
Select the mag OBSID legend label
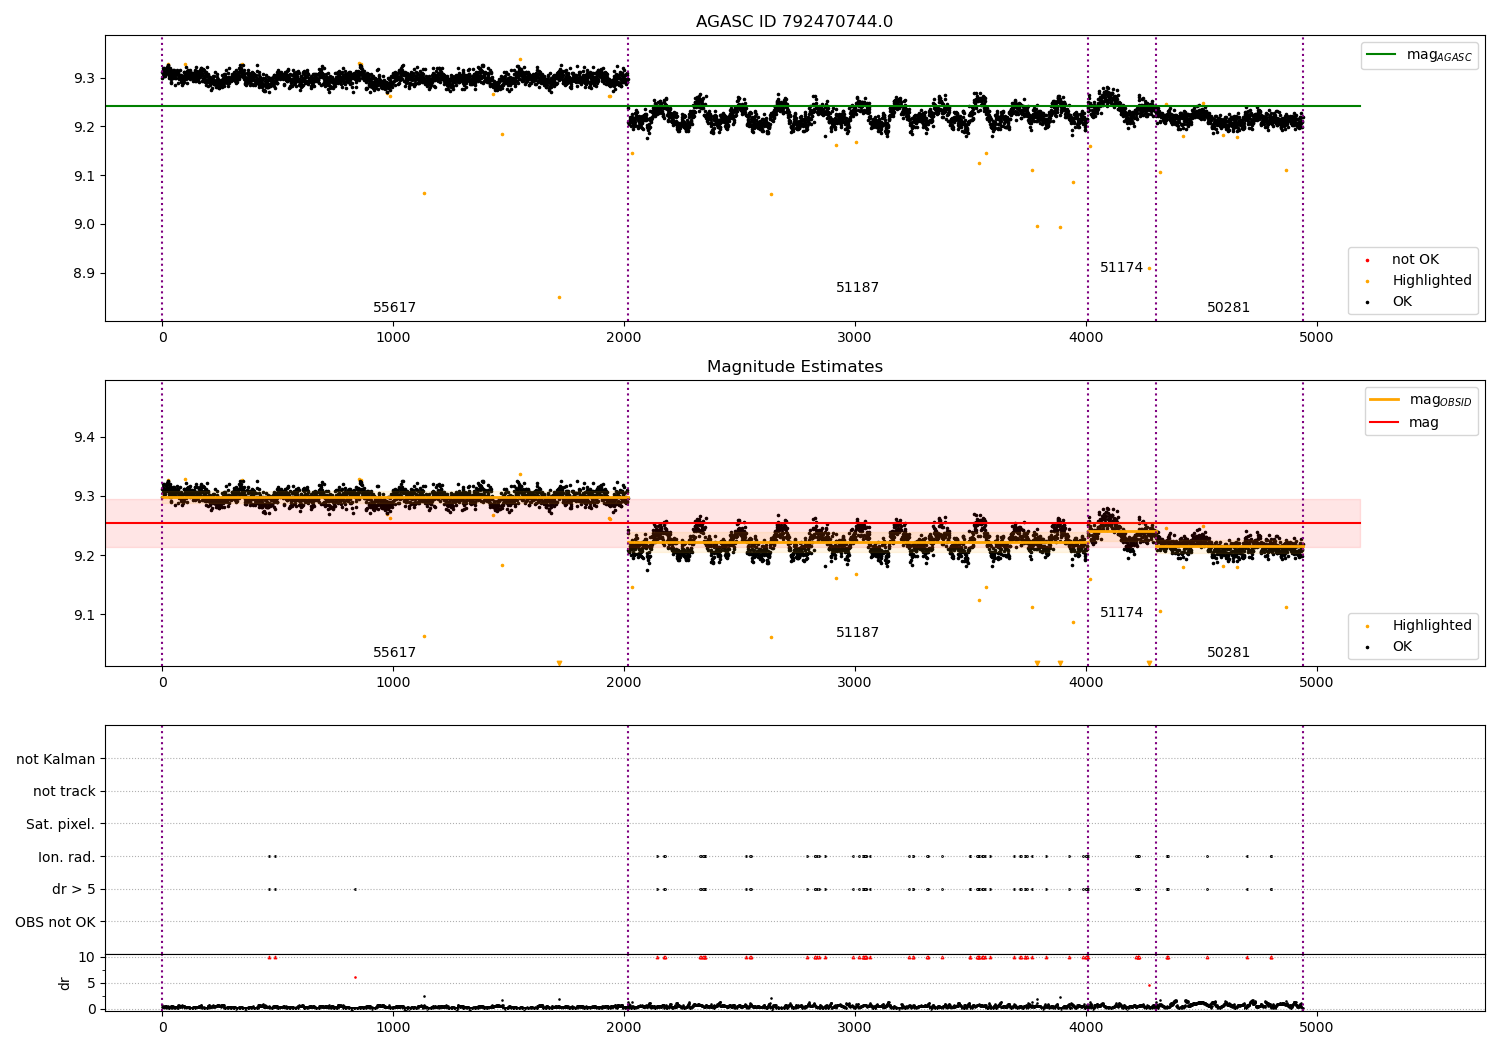click(x=1441, y=400)
